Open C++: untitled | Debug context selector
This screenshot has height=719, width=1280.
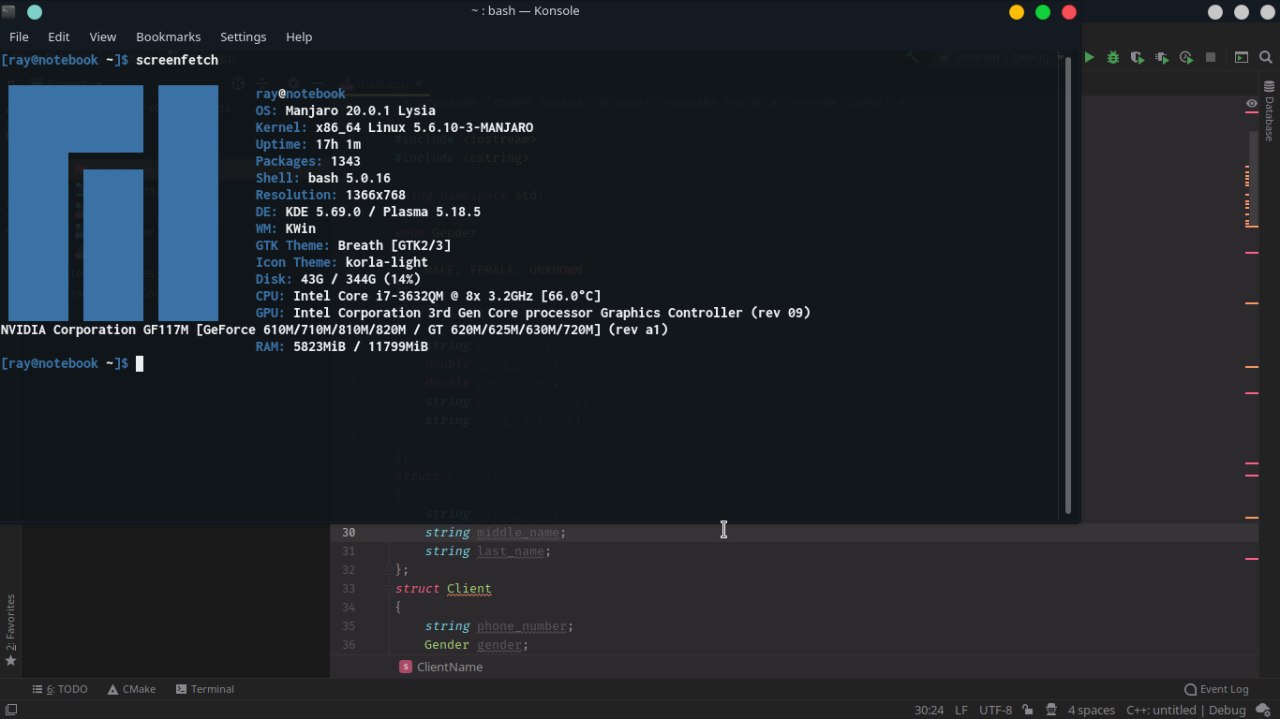click(x=1186, y=710)
